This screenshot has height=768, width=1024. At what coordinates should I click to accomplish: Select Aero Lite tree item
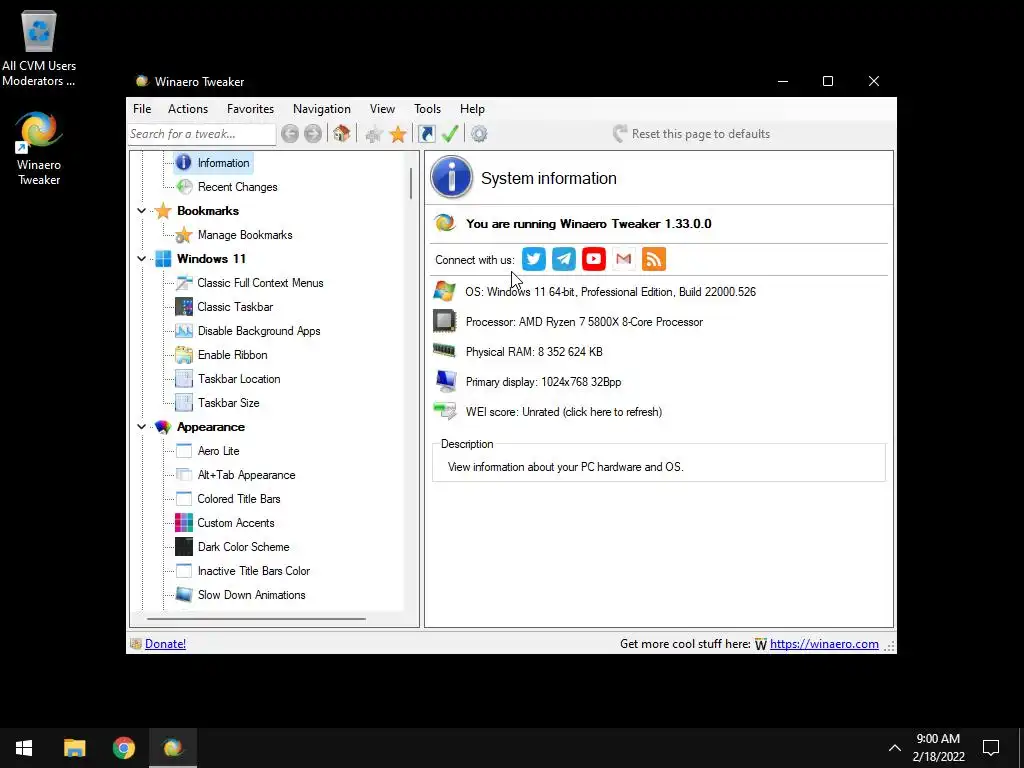218,451
